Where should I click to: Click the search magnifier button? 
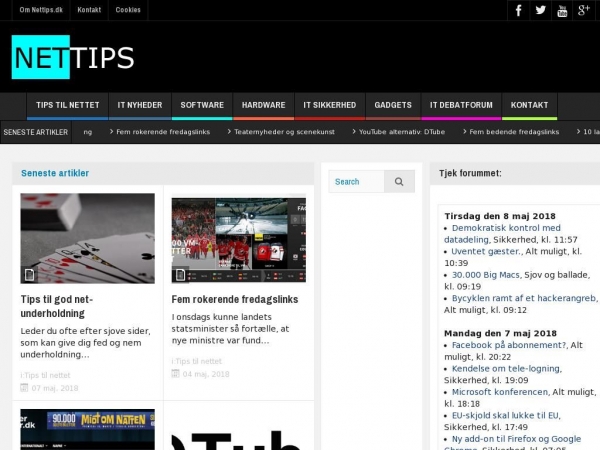399,181
